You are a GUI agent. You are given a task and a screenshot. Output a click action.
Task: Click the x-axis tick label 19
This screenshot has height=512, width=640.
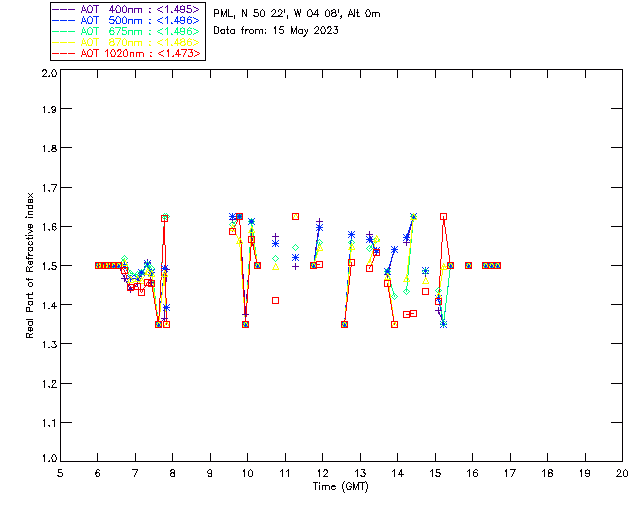pyautogui.click(x=585, y=473)
